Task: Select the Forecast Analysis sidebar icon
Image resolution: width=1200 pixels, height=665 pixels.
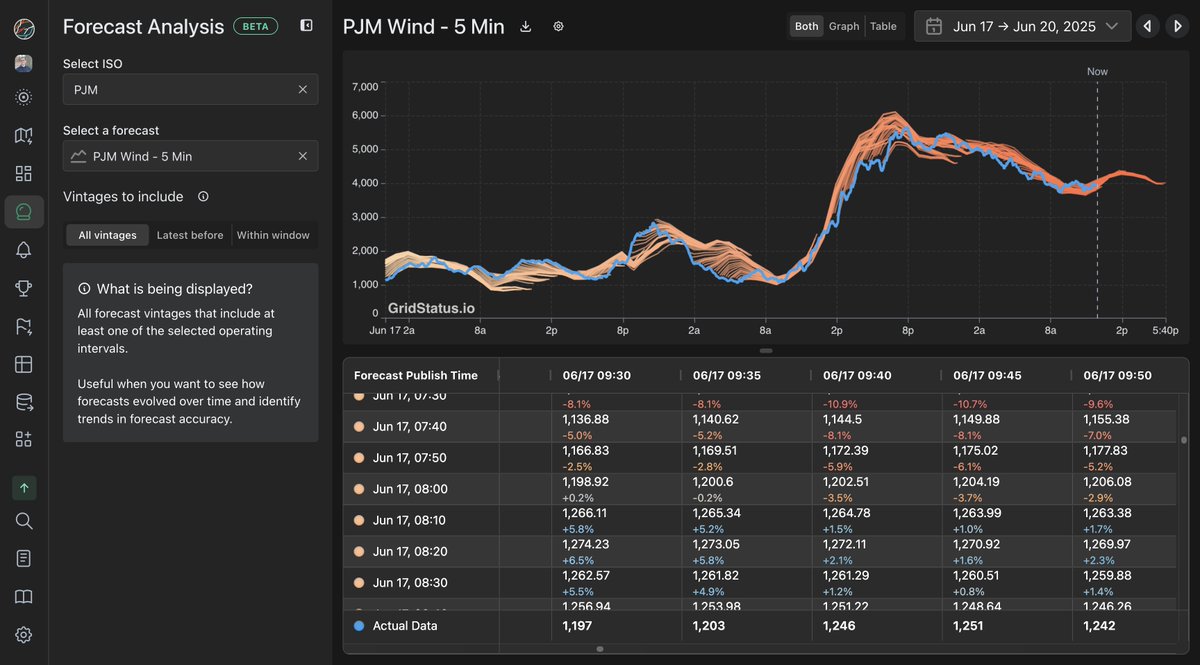Action: [24, 211]
